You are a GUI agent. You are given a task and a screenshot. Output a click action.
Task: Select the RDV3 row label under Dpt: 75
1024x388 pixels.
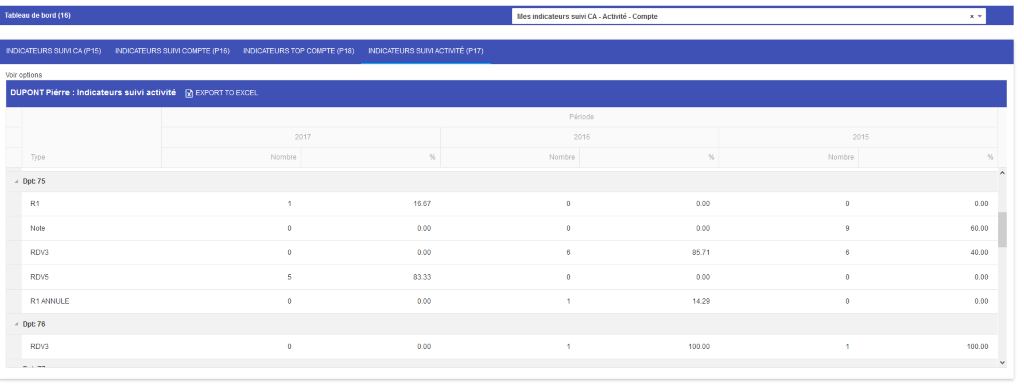(39, 253)
